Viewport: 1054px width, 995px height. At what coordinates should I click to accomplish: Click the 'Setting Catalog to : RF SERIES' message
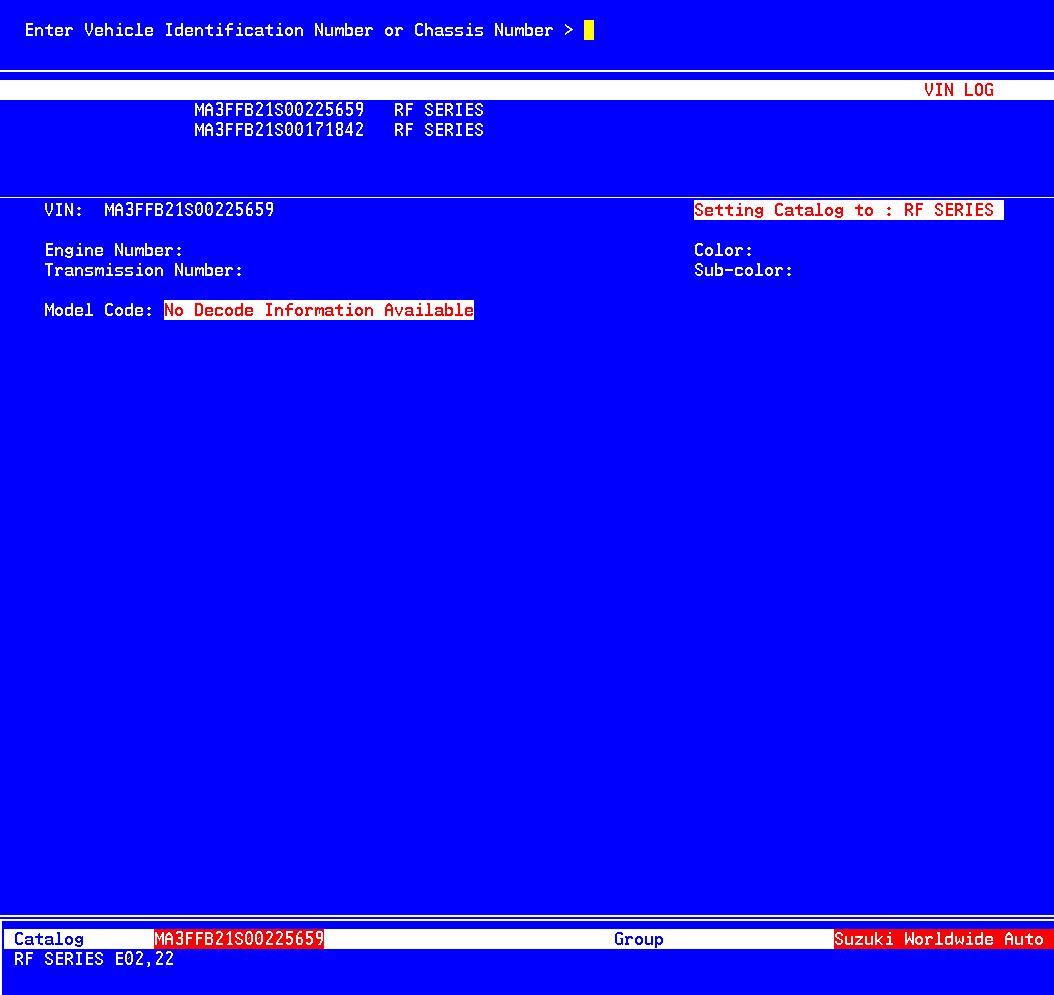coord(847,210)
